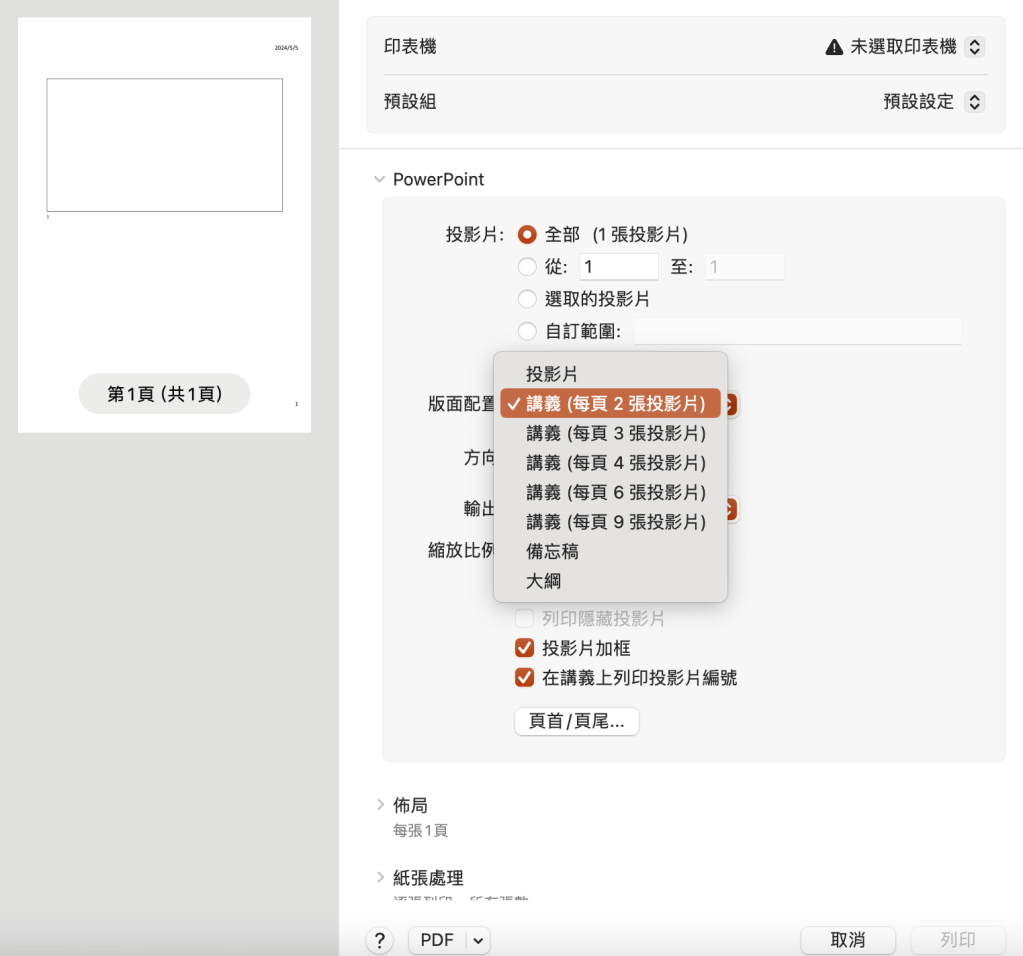Click the help question mark button
The image size is (1023, 956).
pos(379,940)
